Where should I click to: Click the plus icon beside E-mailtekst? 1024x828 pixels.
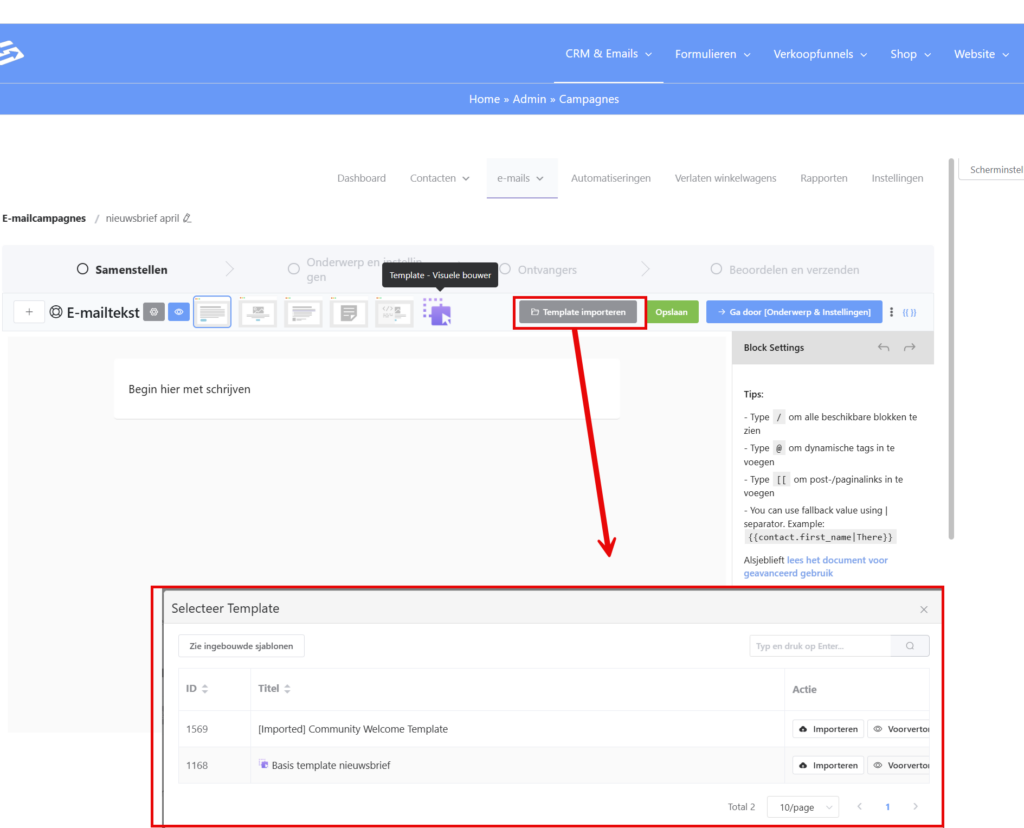point(29,312)
